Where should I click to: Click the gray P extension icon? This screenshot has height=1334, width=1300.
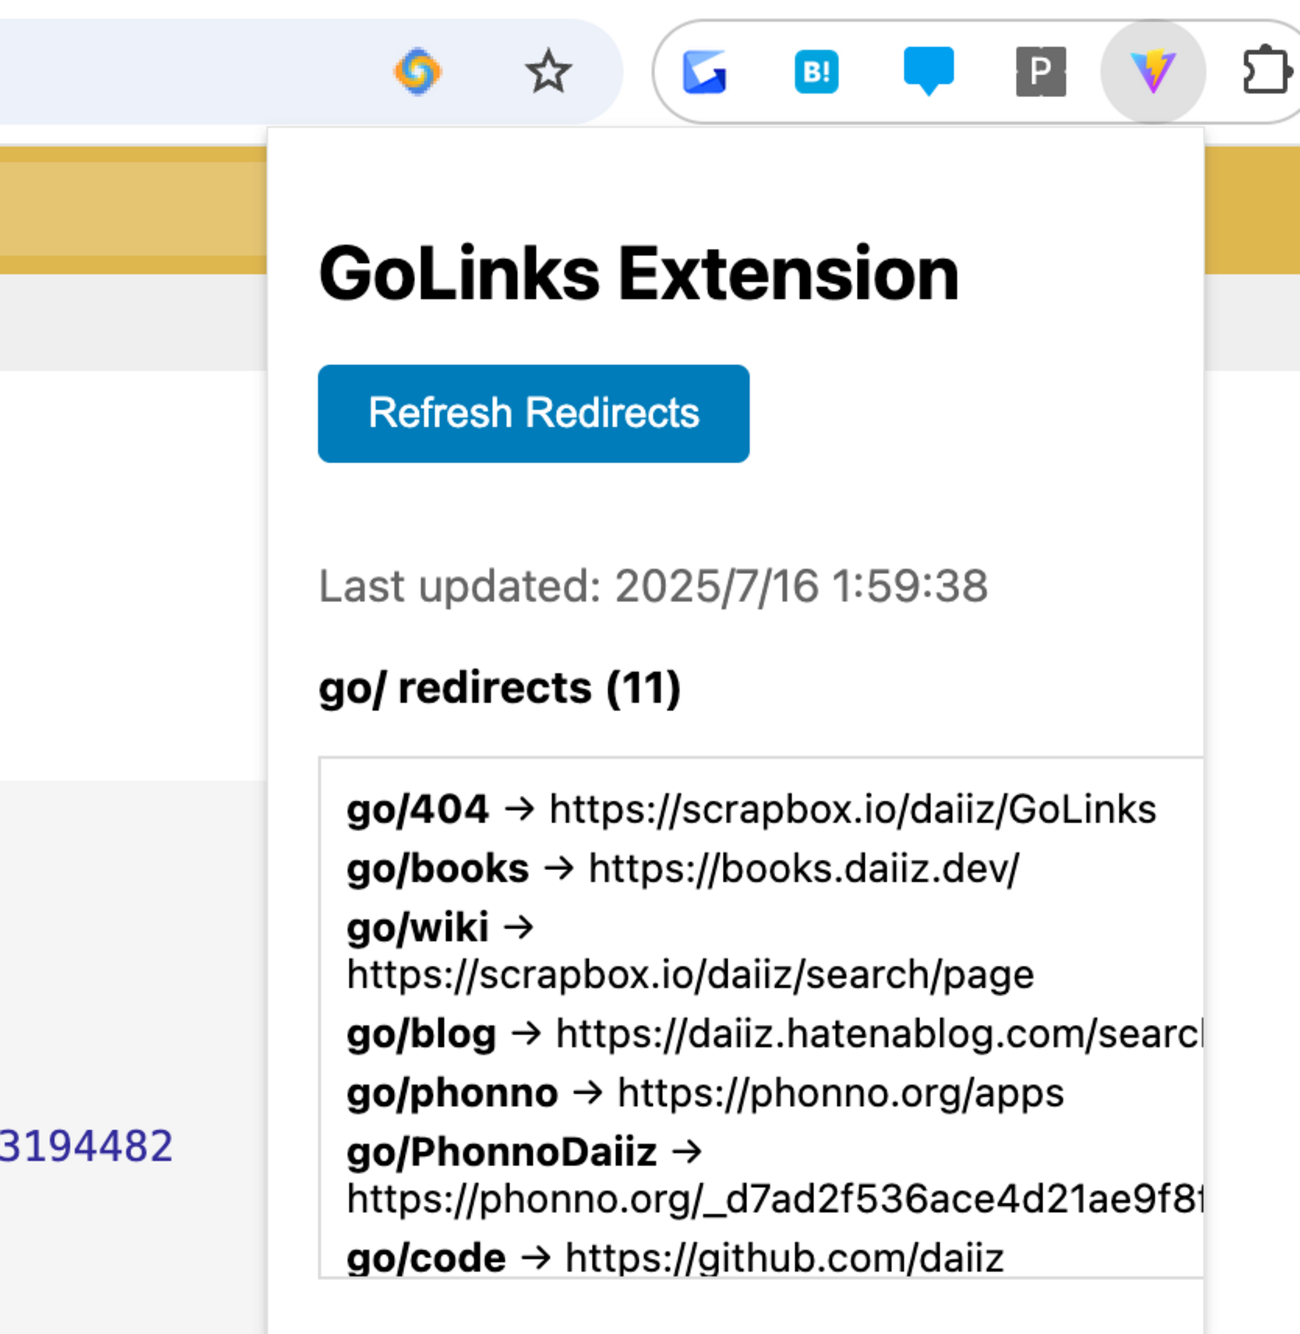pos(1041,71)
